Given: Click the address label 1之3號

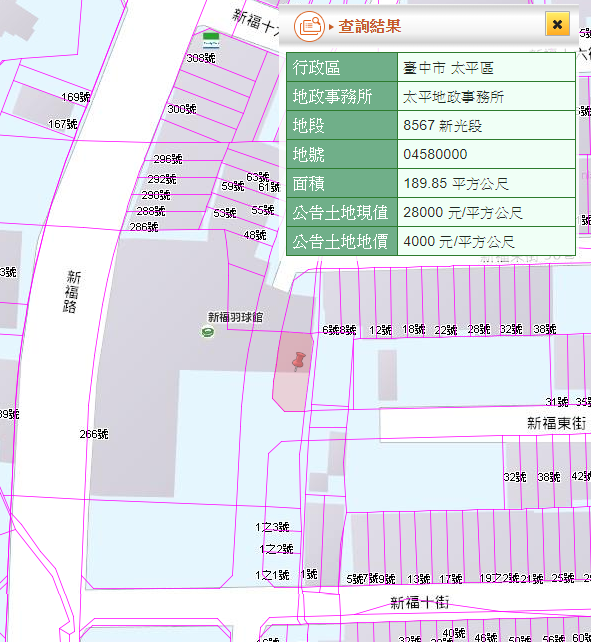Looking at the screenshot, I should pos(272,527).
